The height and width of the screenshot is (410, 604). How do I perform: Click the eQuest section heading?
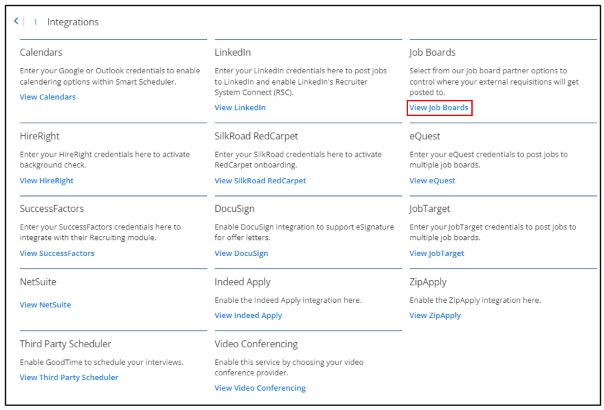pos(425,136)
